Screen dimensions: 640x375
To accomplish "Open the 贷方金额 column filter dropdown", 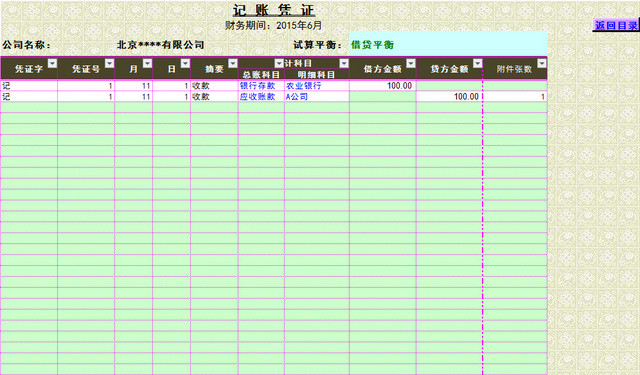I will pos(478,63).
